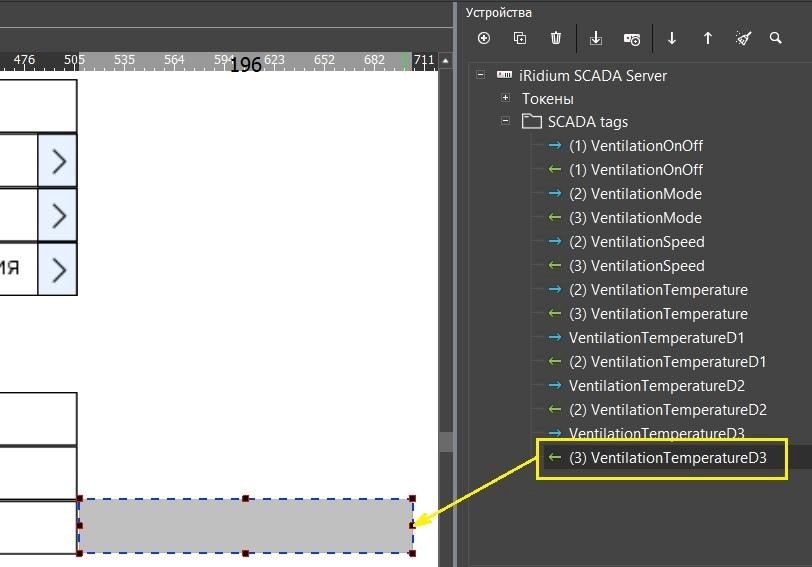Click the broom cleanup icon
812x567 pixels.
click(x=743, y=38)
